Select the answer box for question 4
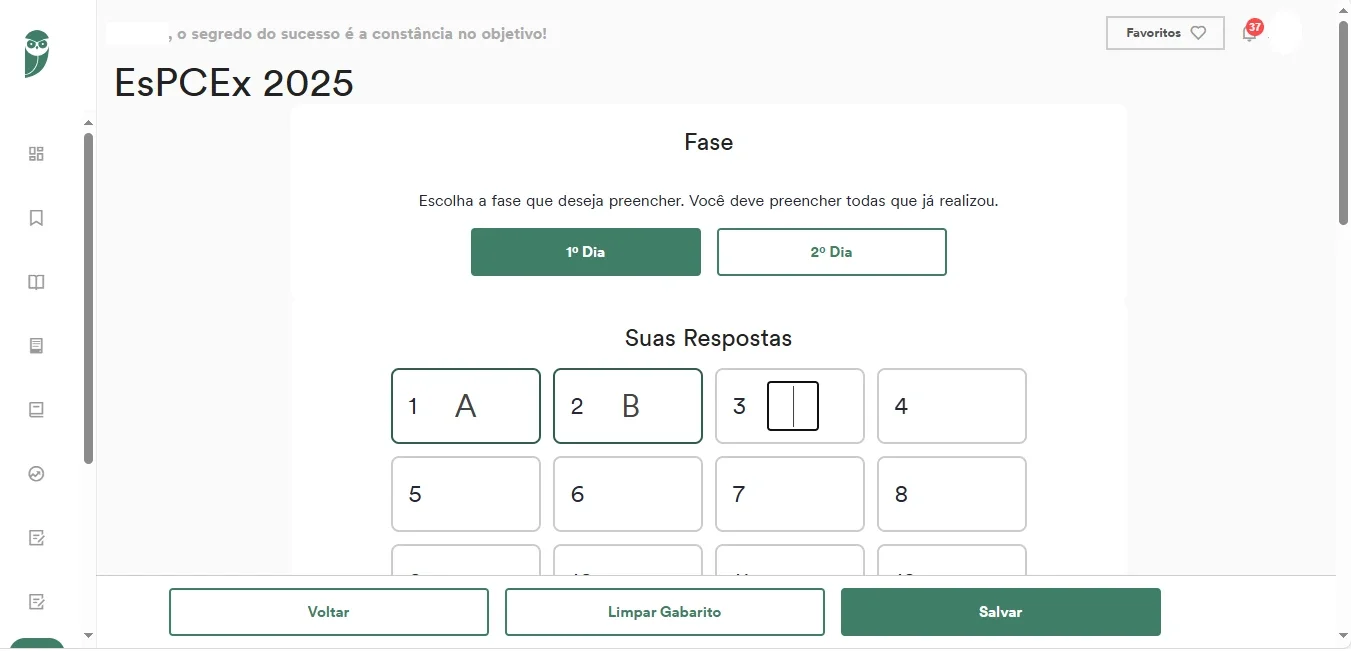The width and height of the screenshot is (1351, 651). coord(951,406)
